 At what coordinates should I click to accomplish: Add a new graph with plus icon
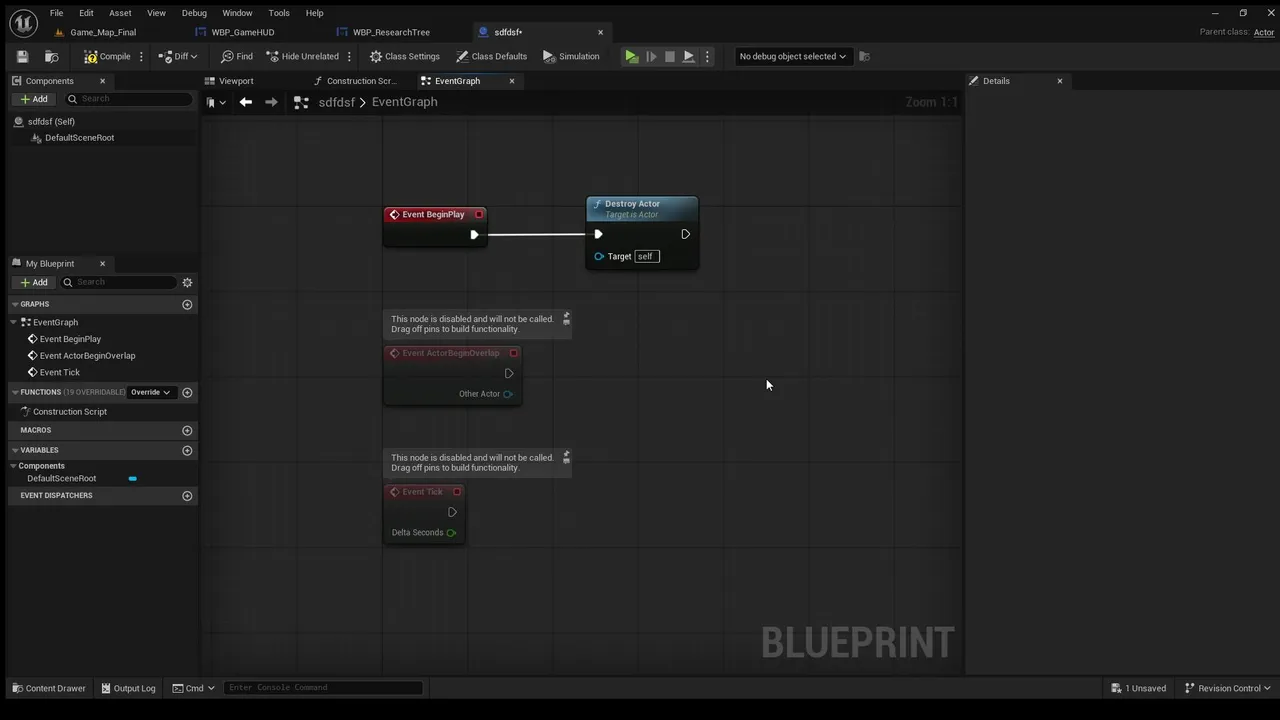coord(187,304)
